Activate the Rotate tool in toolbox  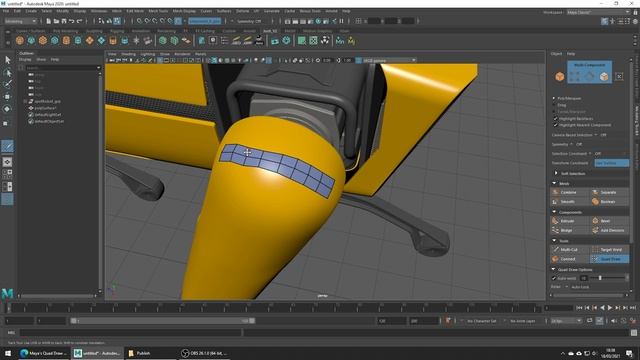pos(7,109)
